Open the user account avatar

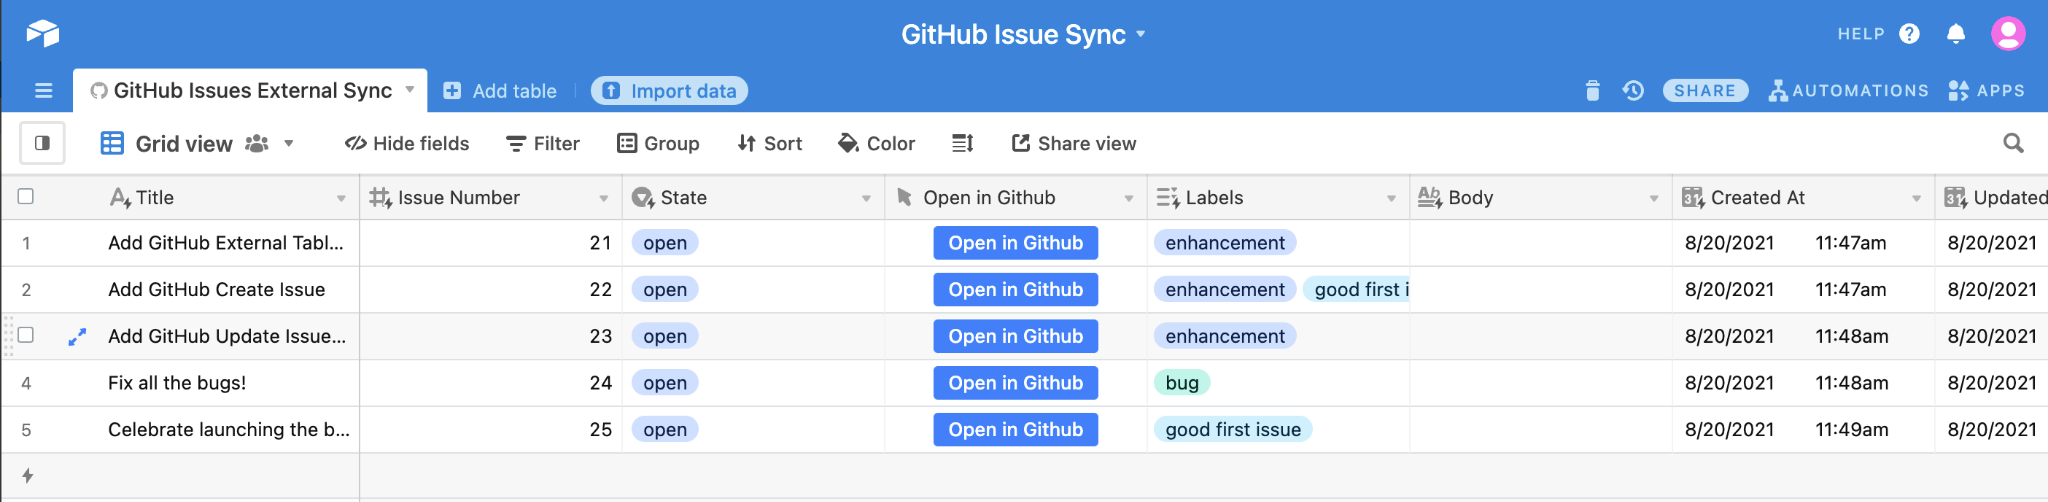click(x=2008, y=34)
